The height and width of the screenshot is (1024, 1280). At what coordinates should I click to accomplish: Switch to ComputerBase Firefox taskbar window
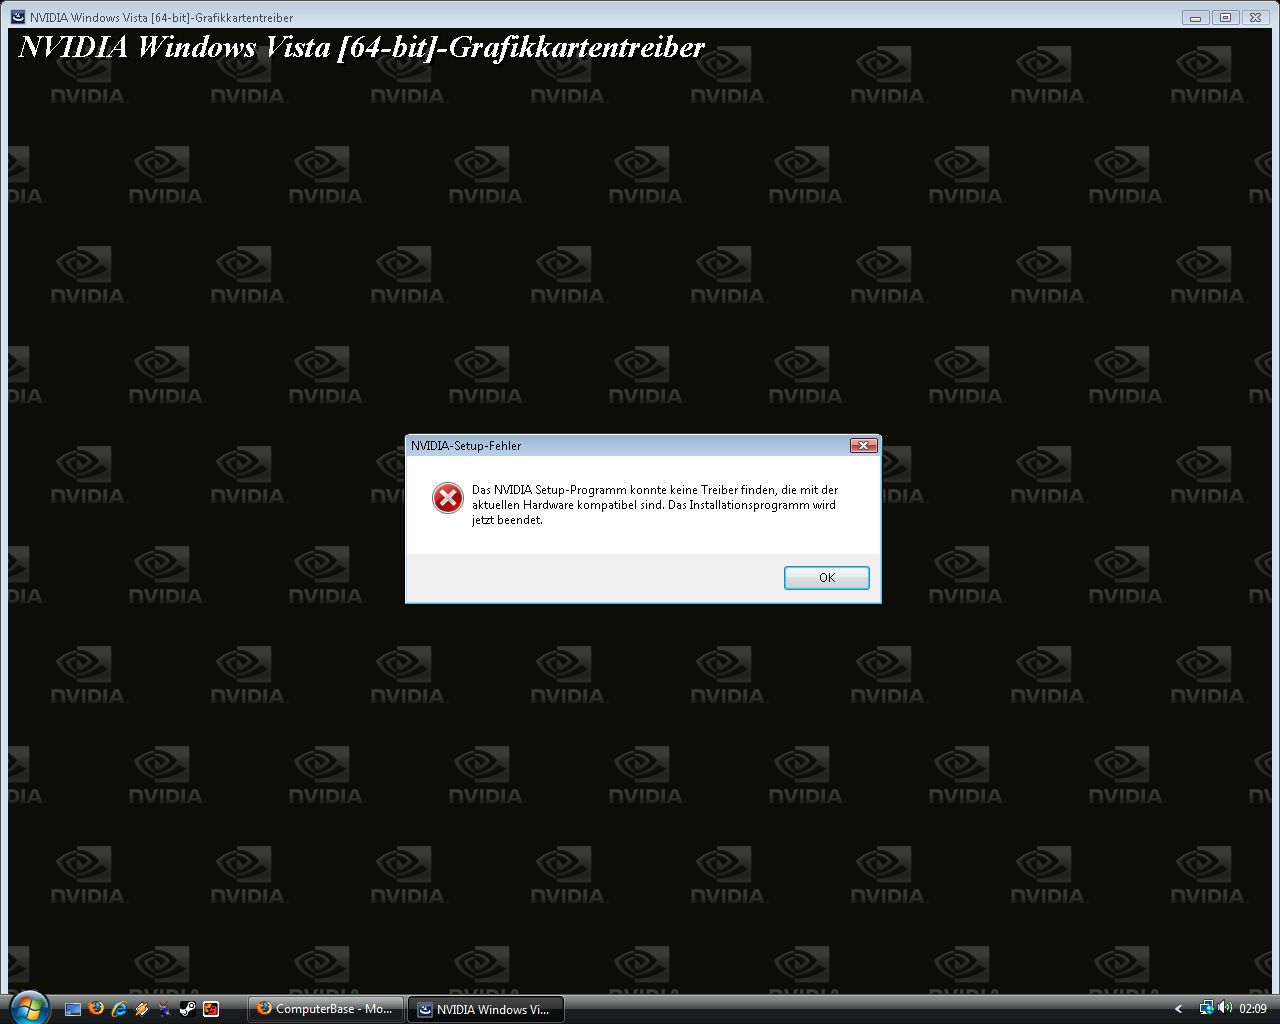[326, 1009]
